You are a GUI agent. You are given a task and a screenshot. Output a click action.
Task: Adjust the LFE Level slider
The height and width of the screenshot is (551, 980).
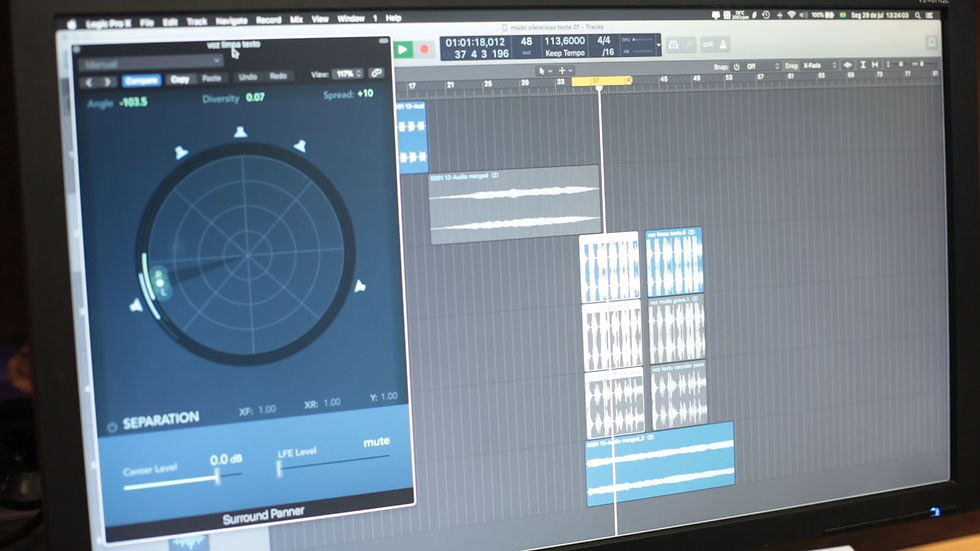coord(334,465)
